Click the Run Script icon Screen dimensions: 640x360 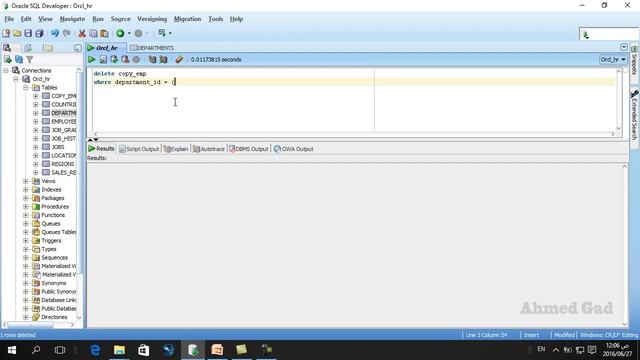point(103,60)
